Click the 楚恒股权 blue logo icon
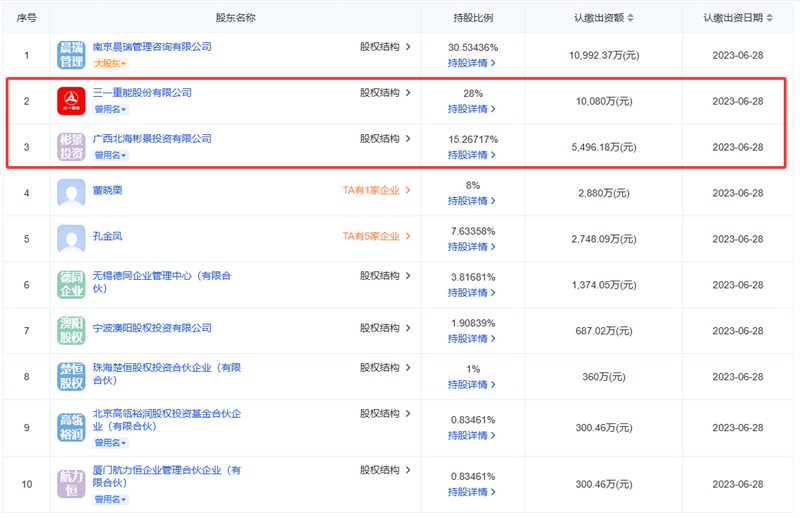 [71, 377]
